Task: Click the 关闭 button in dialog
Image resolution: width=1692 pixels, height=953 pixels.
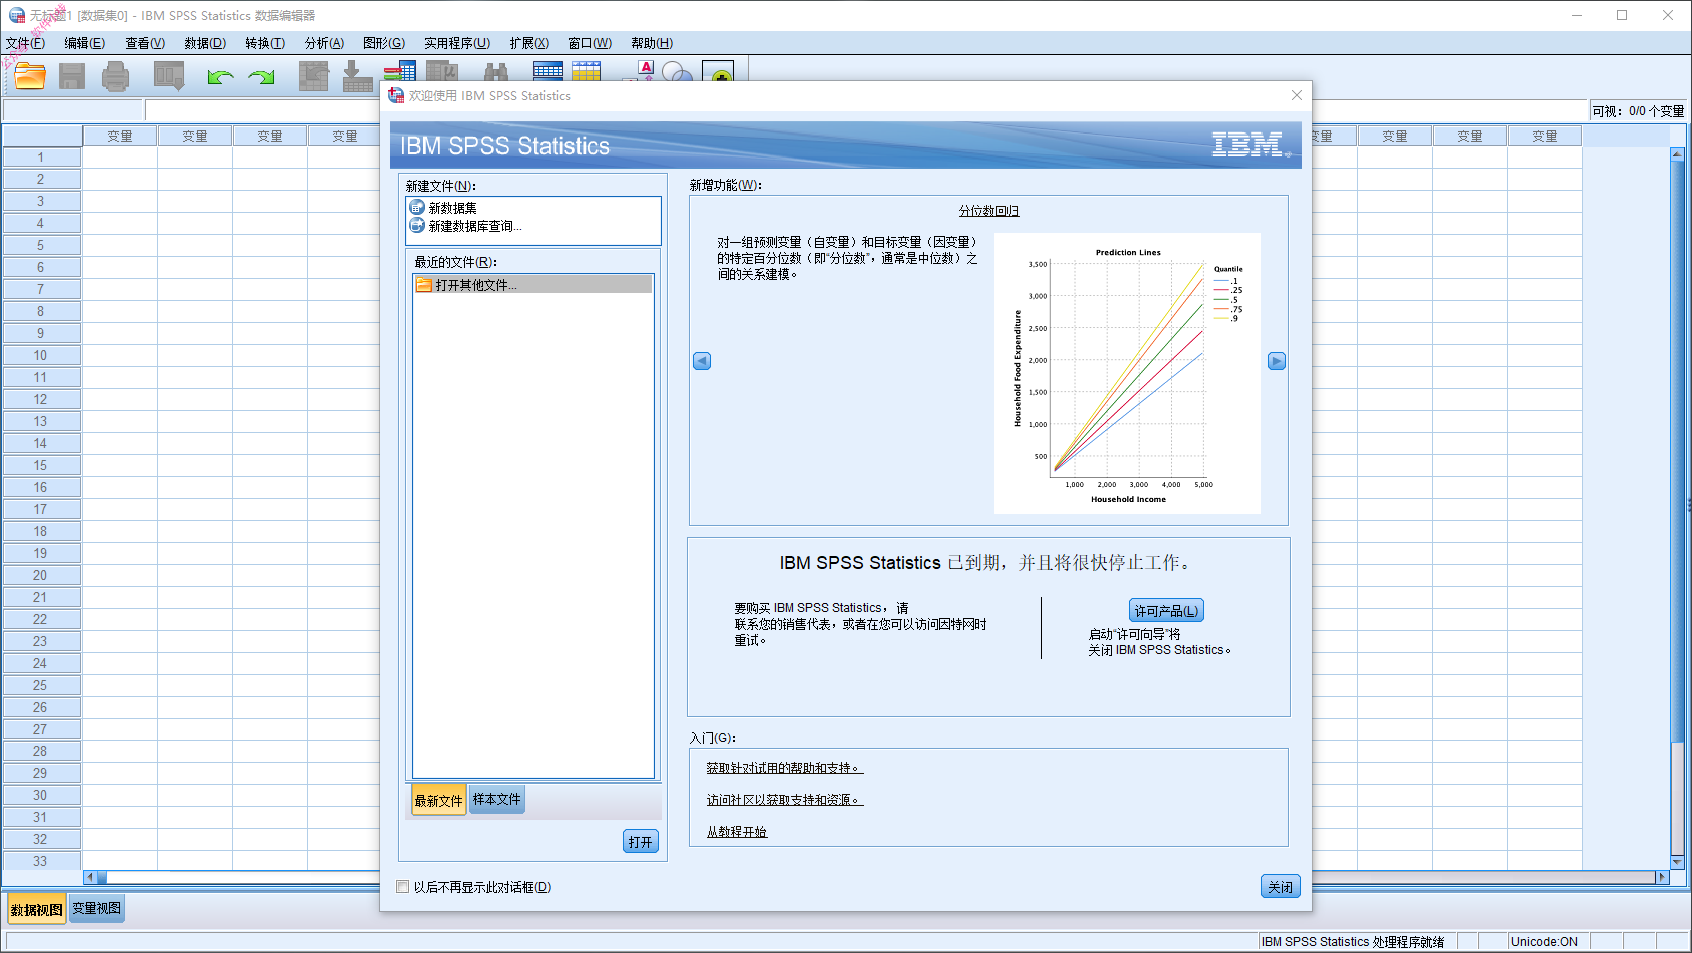Action: pyautogui.click(x=1281, y=886)
